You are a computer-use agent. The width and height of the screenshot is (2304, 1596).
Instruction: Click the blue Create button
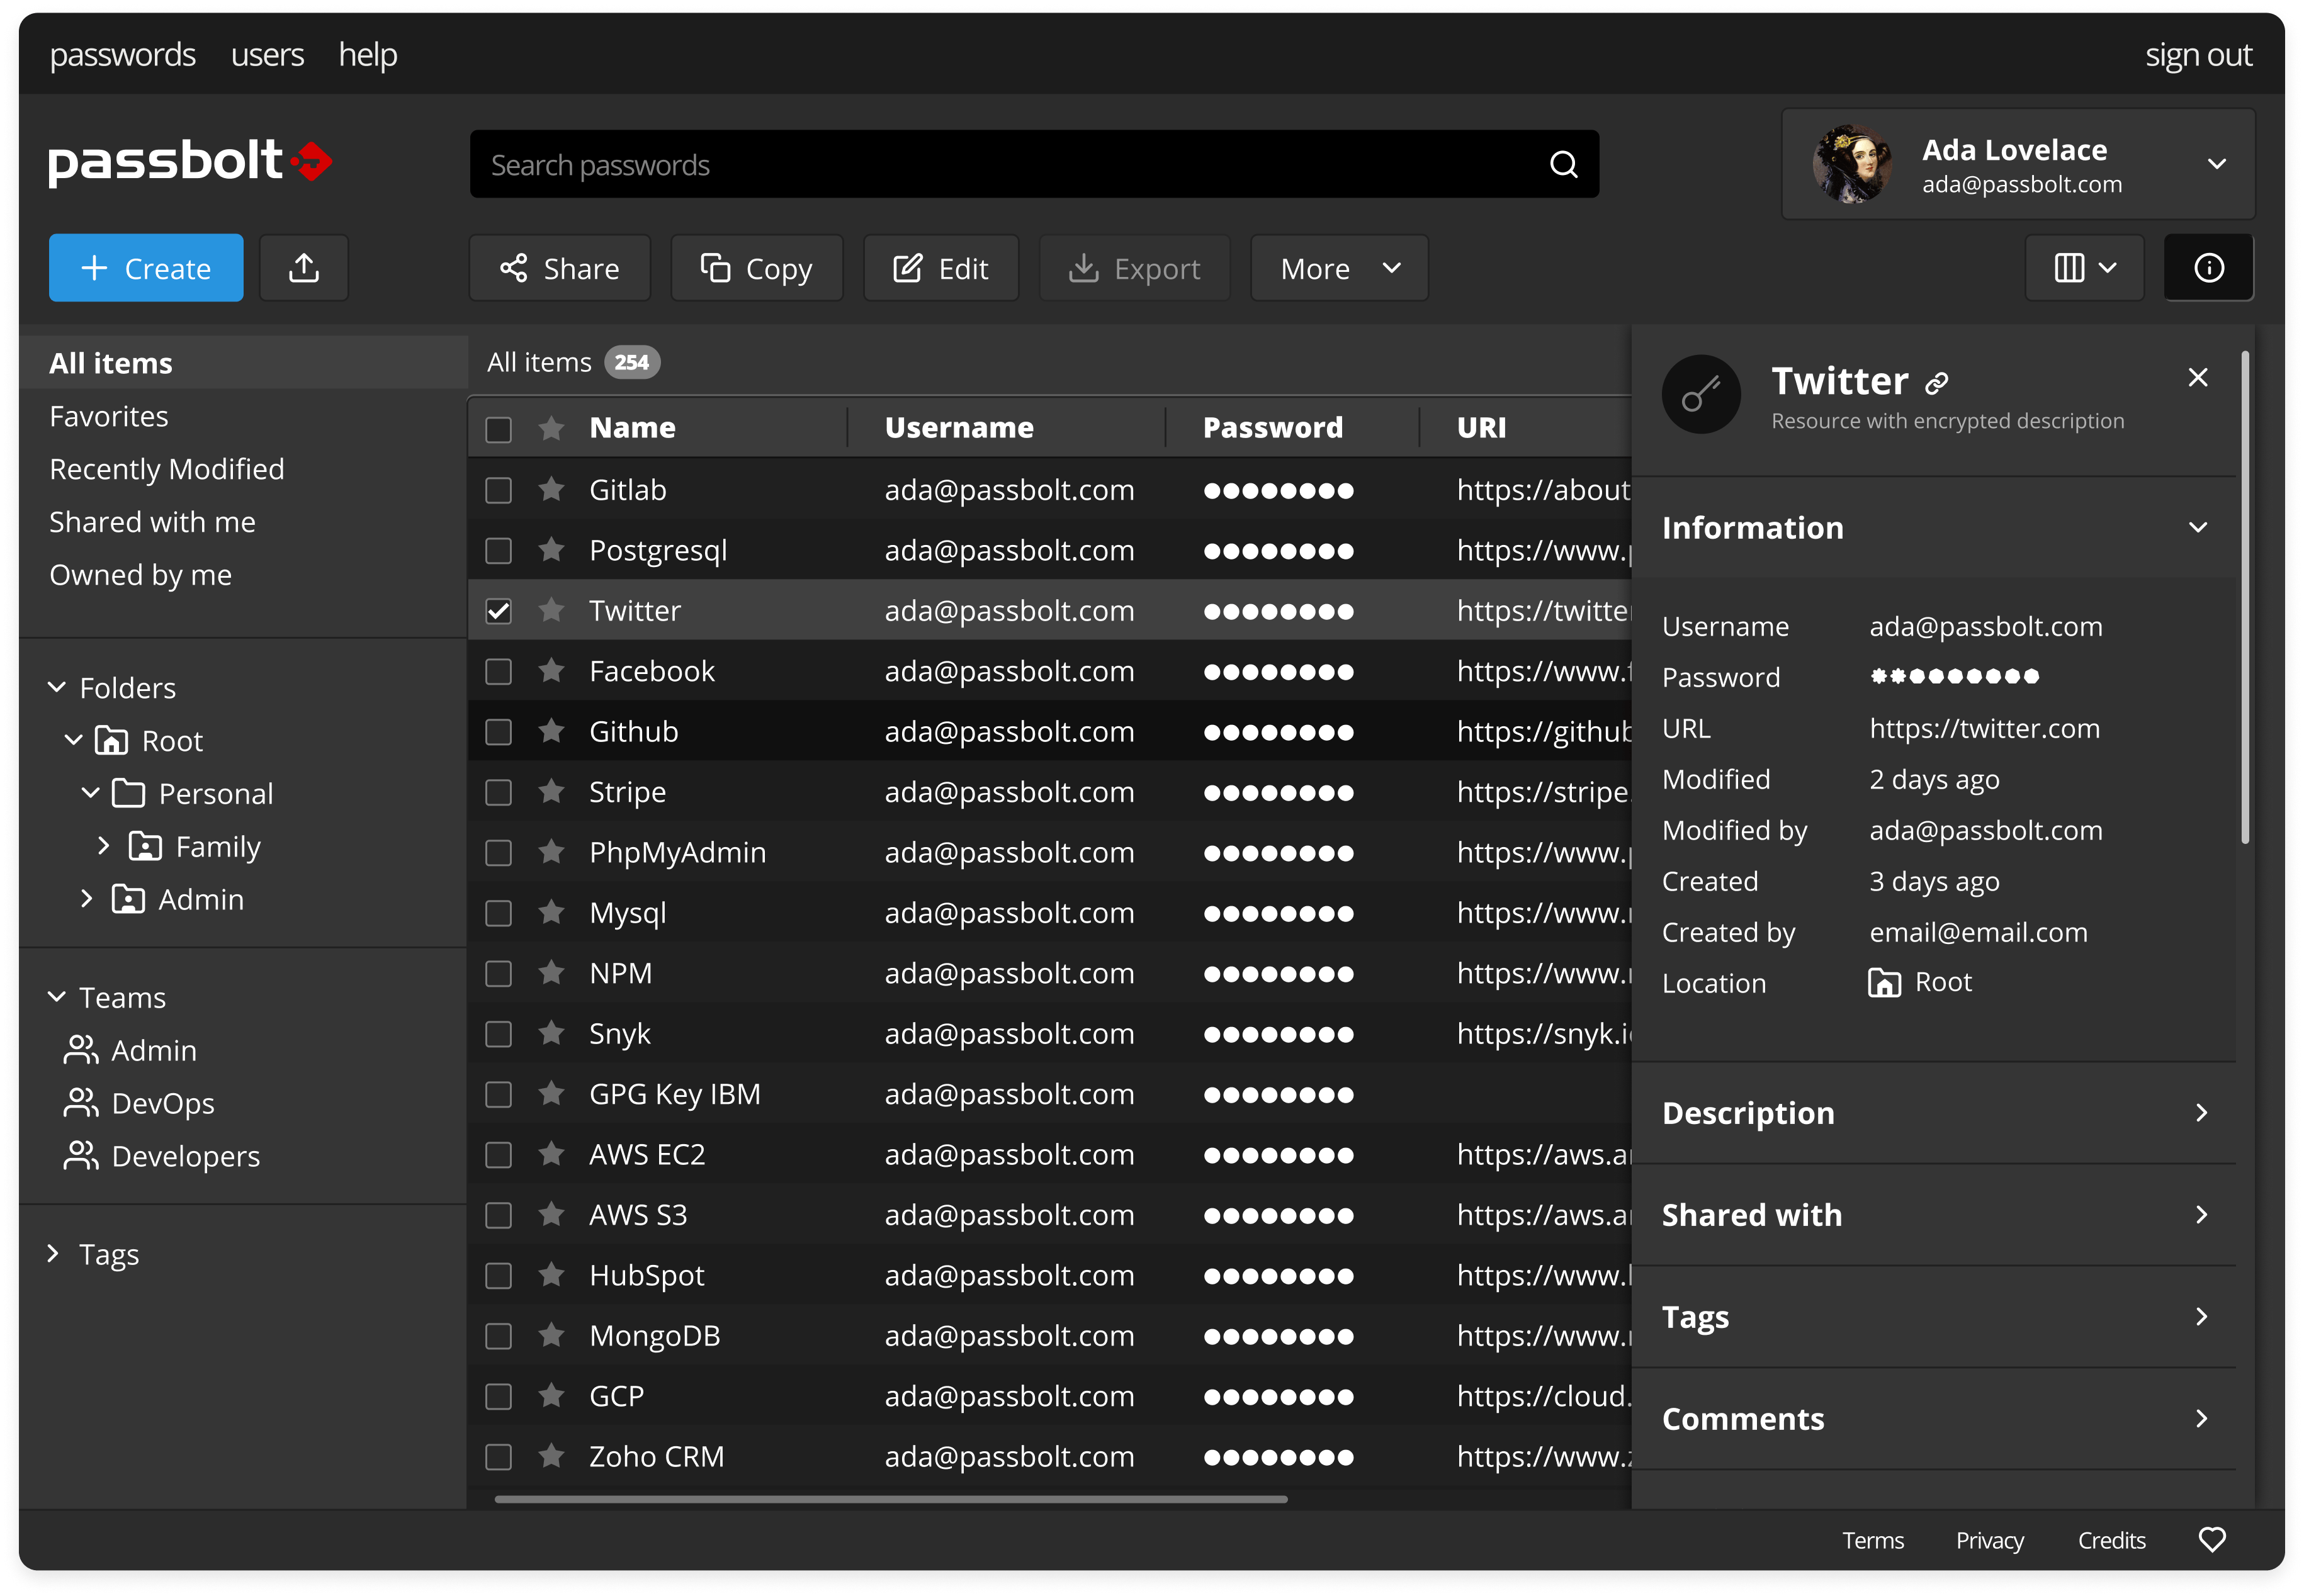[x=145, y=267]
